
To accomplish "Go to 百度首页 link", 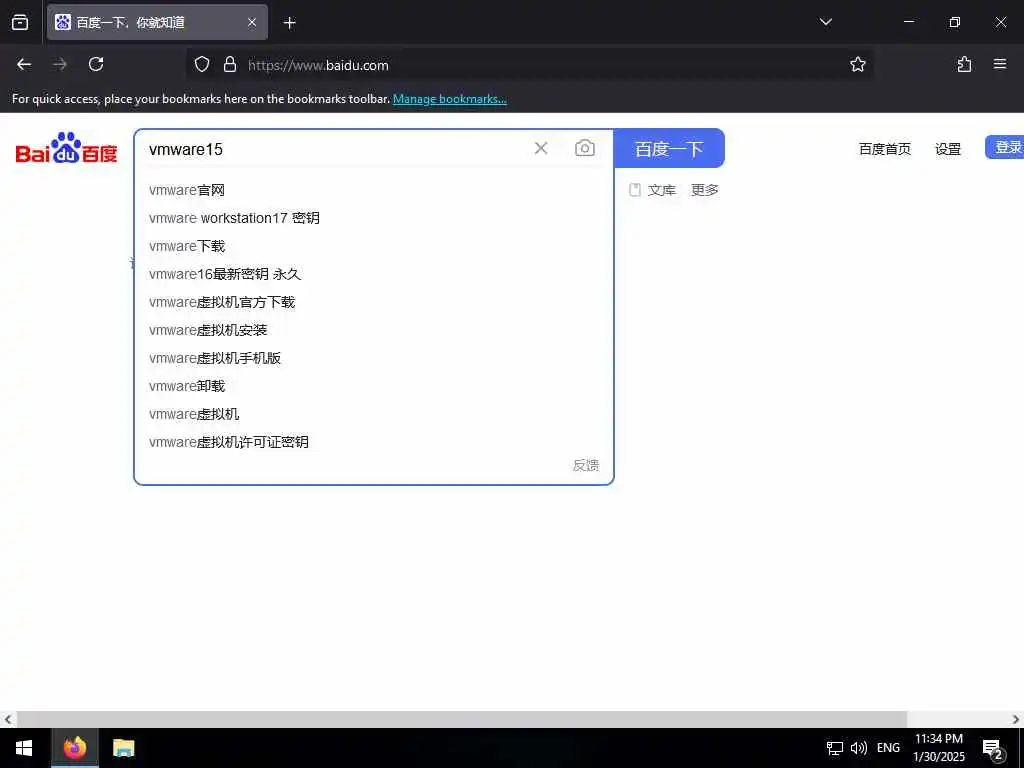I will [884, 149].
